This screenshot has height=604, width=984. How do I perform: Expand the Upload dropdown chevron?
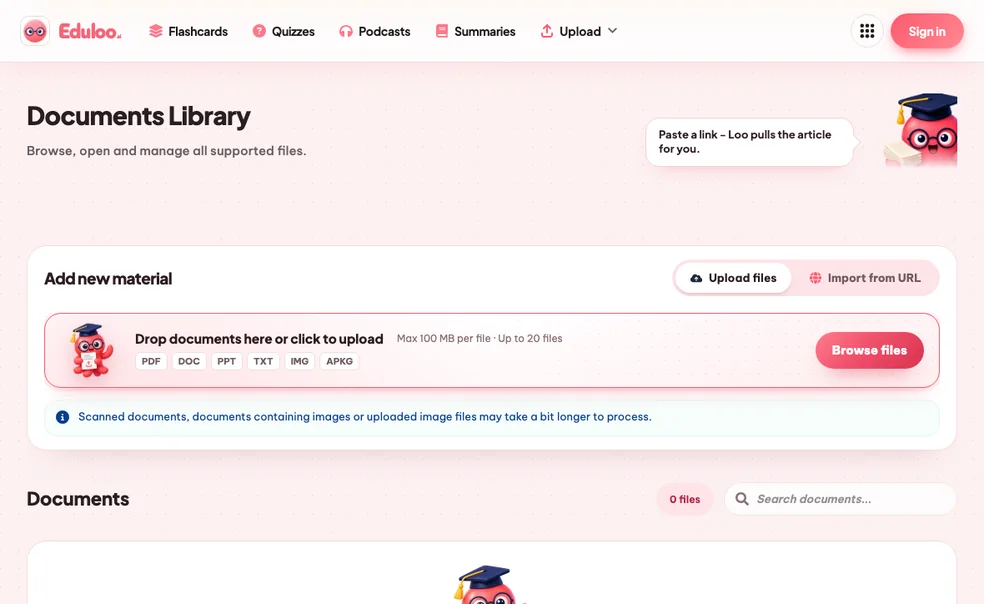[x=612, y=31]
